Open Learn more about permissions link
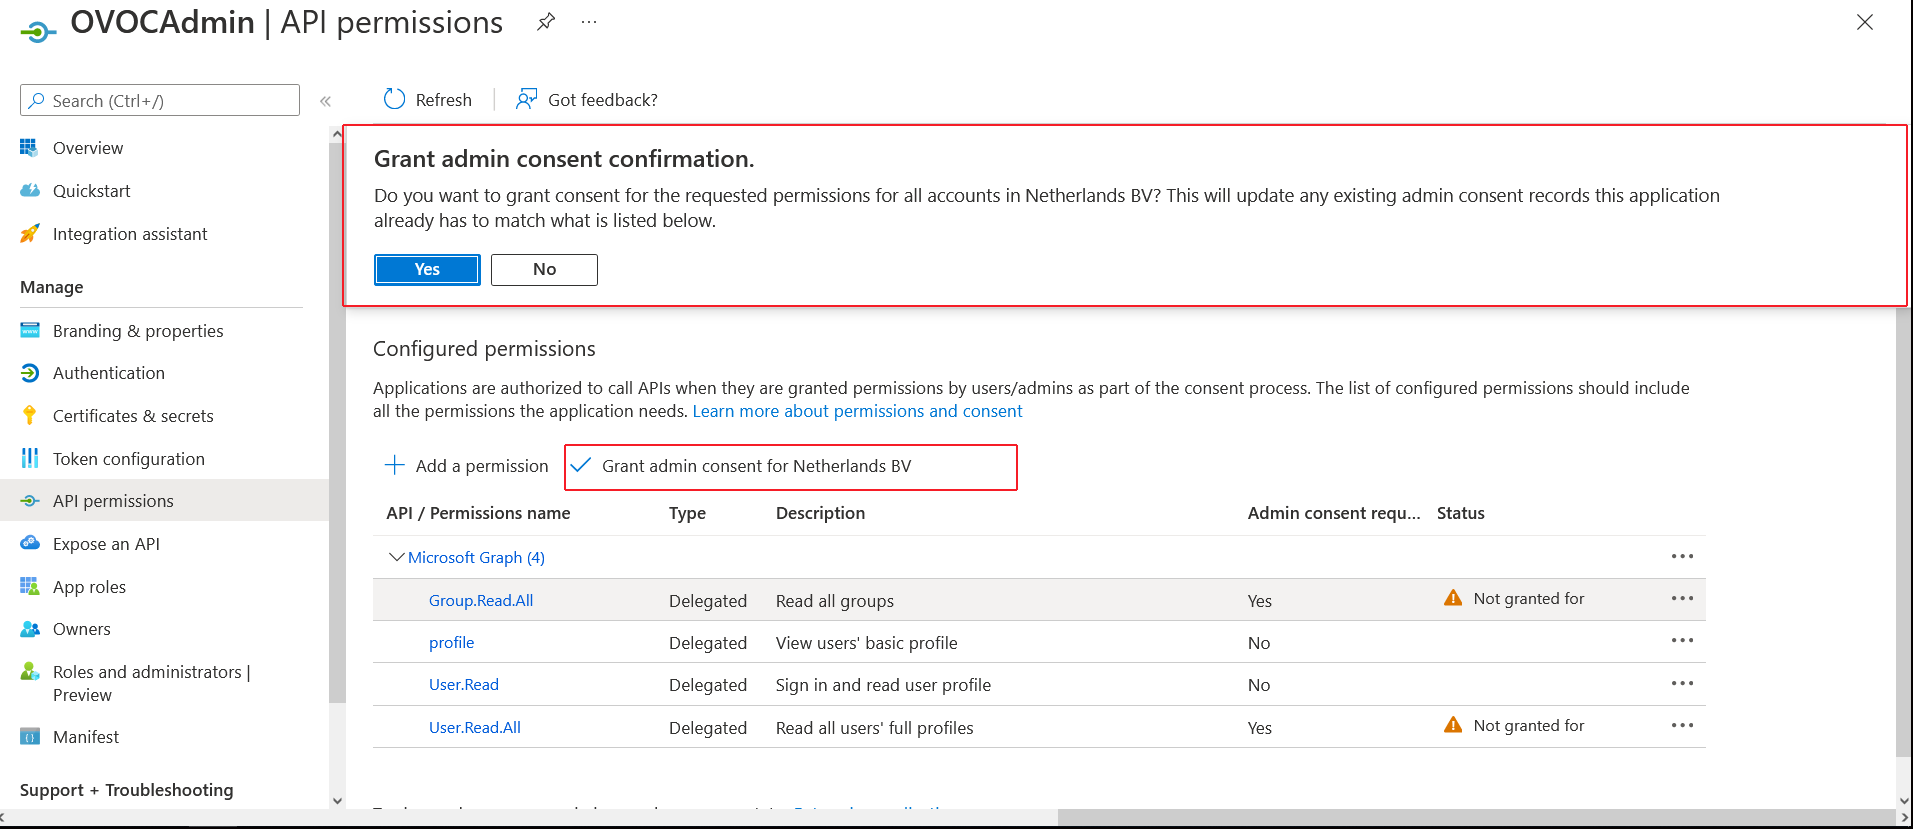This screenshot has height=829, width=1913. 857,411
